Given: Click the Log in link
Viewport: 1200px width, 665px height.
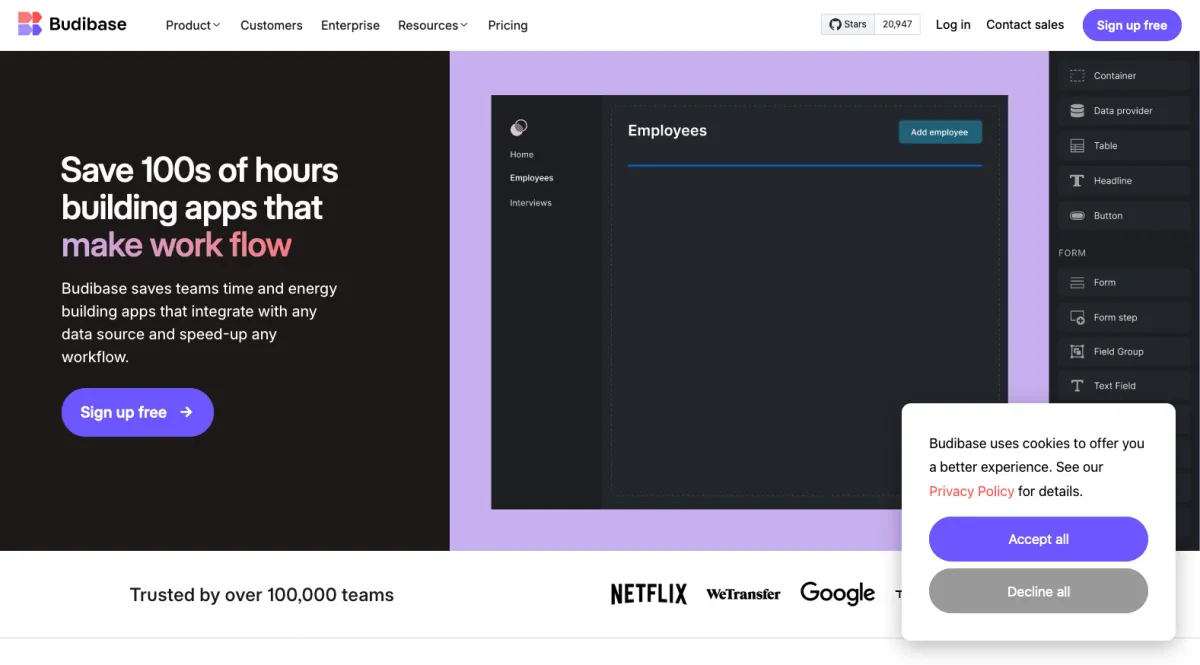Looking at the screenshot, I should [953, 24].
